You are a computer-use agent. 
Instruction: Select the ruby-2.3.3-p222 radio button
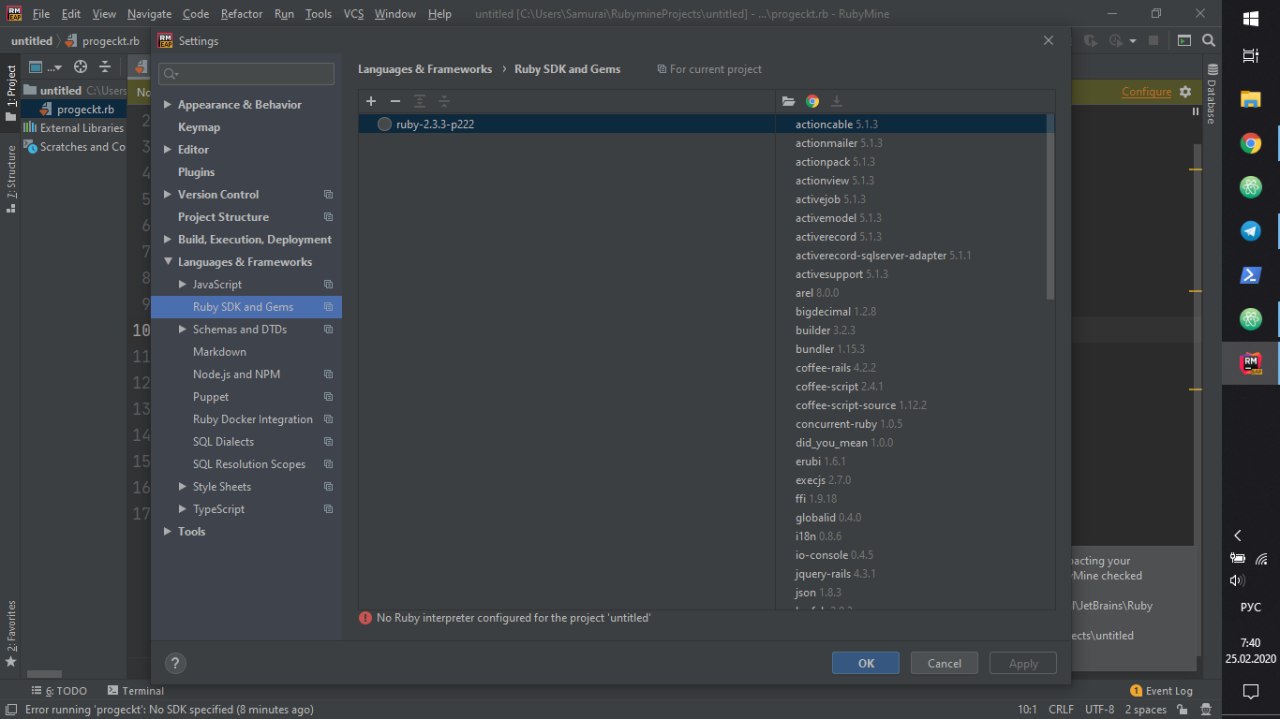(x=385, y=124)
